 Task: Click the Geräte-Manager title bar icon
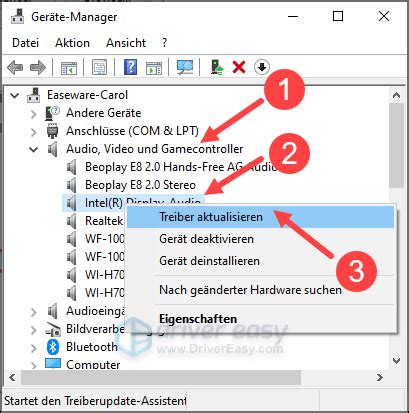tap(17, 16)
